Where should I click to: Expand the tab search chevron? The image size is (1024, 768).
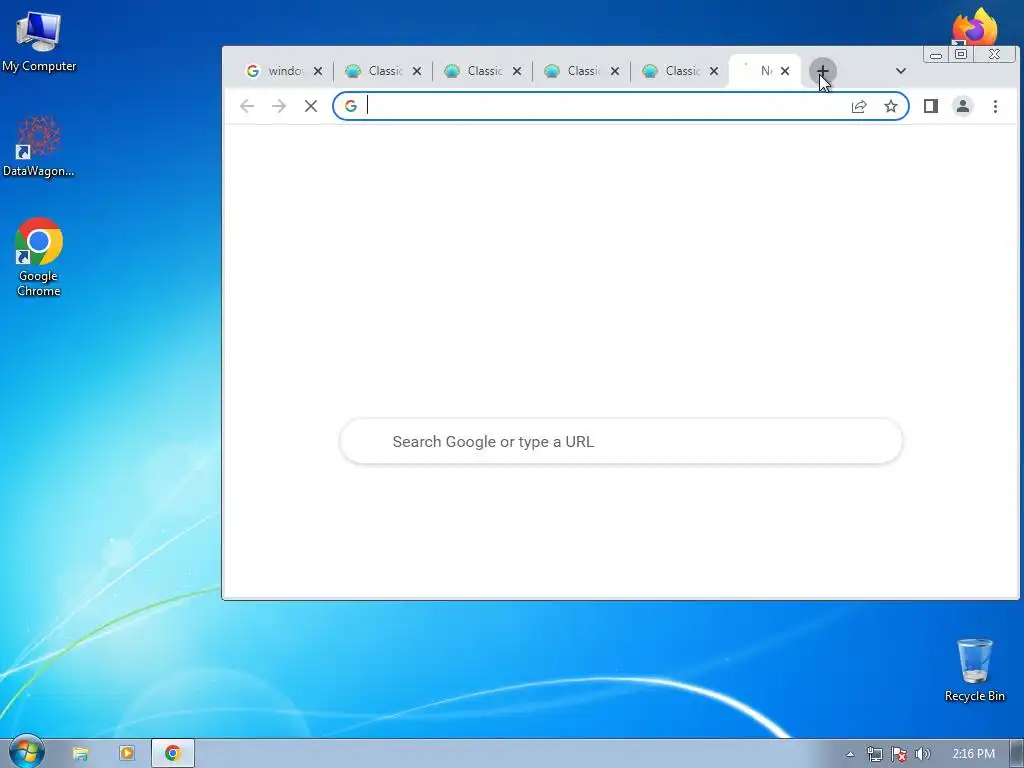[901, 71]
